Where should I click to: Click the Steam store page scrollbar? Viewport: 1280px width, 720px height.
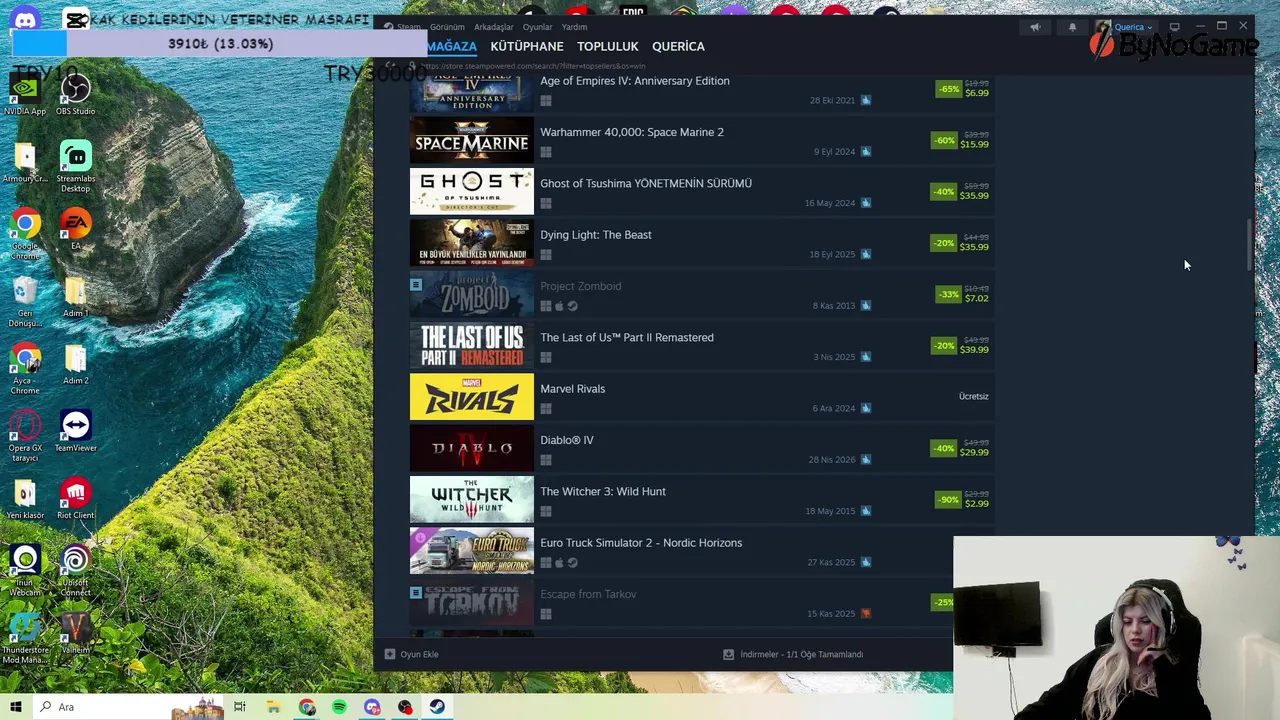[1249, 243]
